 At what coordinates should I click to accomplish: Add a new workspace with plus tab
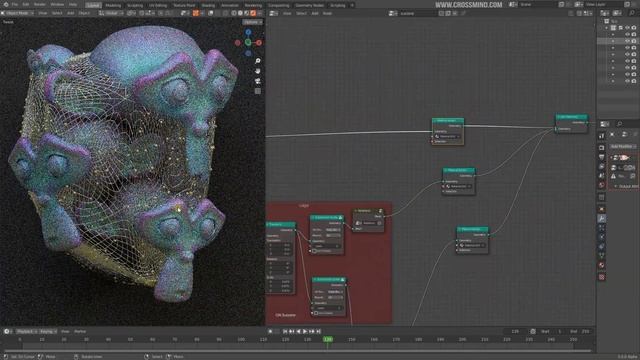point(352,5)
